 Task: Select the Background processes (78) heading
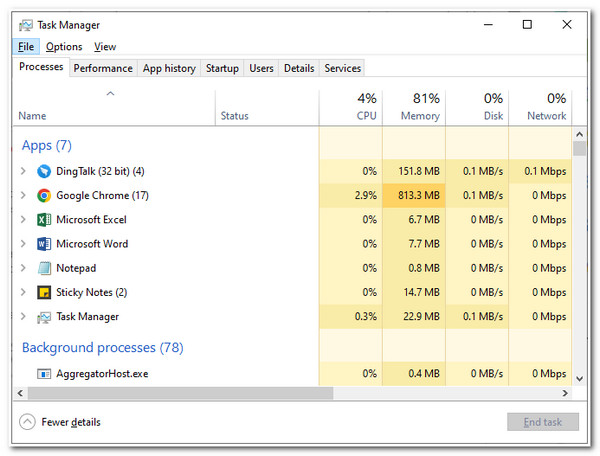pyautogui.click(x=103, y=348)
